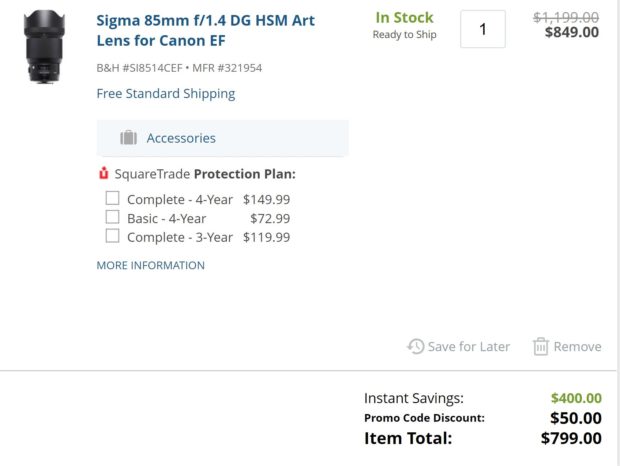Click the Sigma lens product thumbnail
This screenshot has height=466, width=620.
point(47,46)
